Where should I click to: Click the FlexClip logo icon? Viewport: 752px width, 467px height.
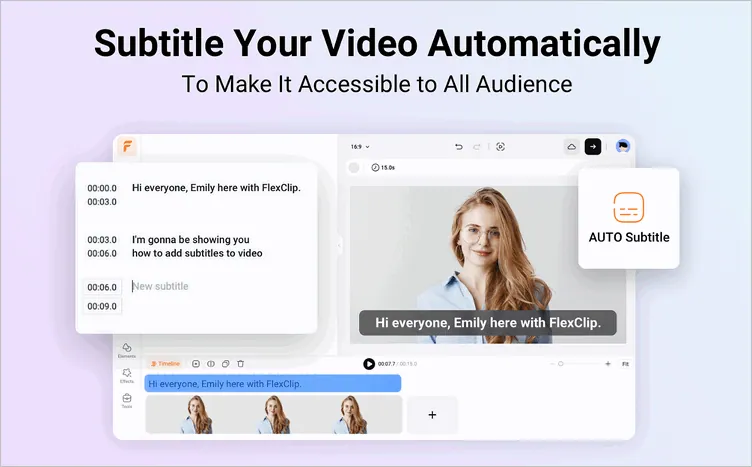[127, 146]
